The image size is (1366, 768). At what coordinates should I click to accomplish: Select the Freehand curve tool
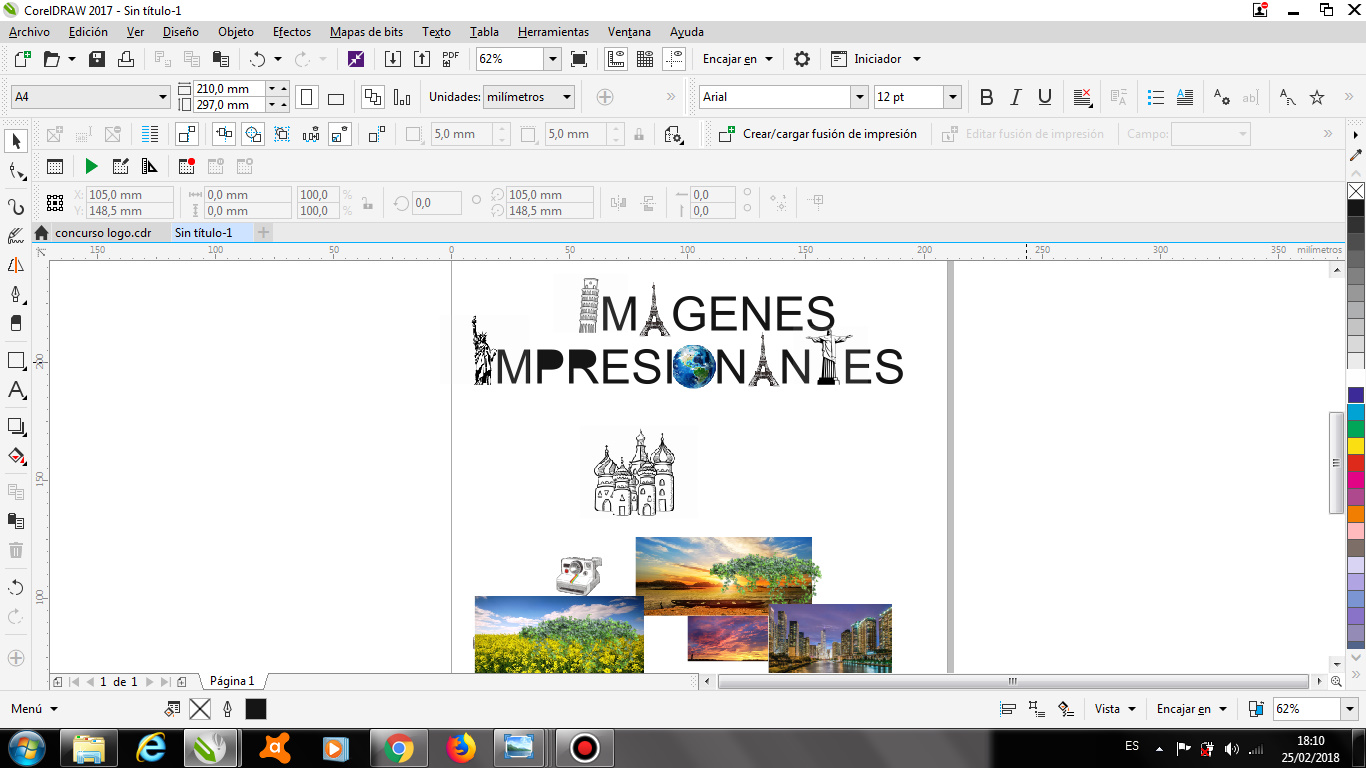tap(16, 207)
